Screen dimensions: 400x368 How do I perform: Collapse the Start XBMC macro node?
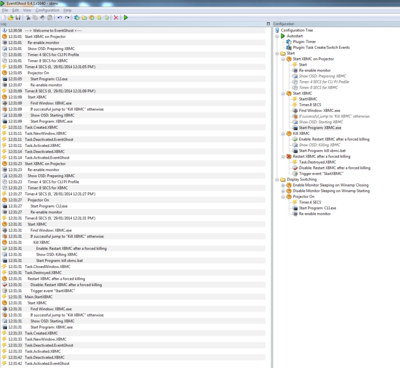coord(283,93)
